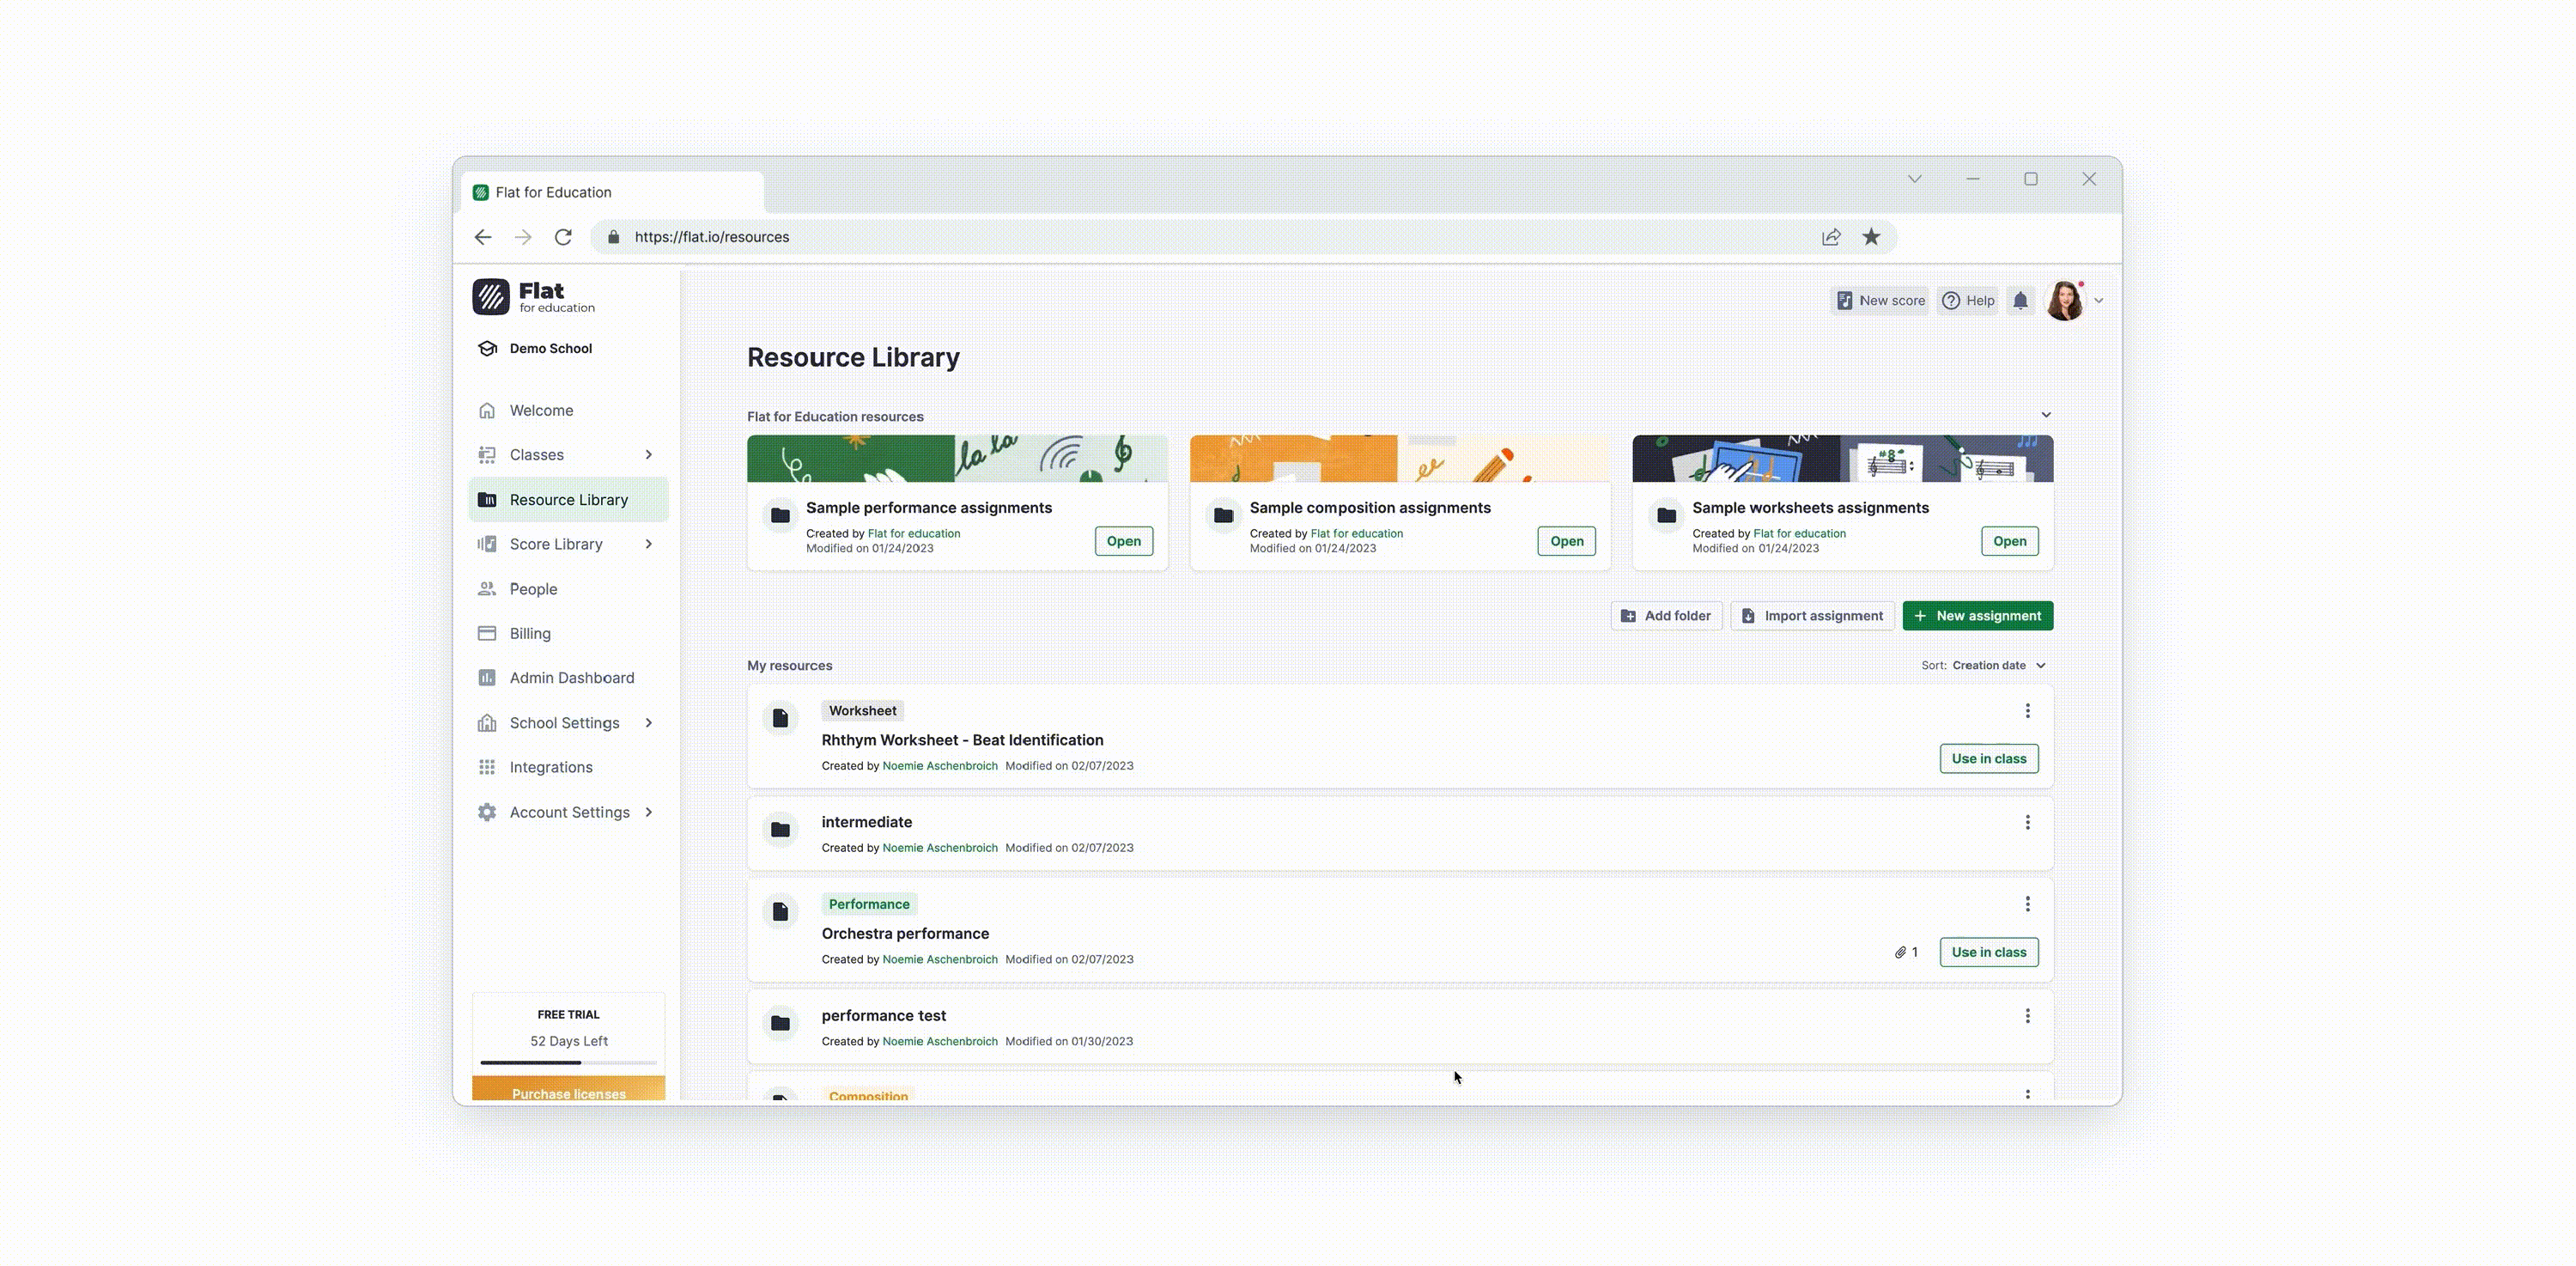Click the School Settings building icon
This screenshot has width=2576, height=1266.
487,723
